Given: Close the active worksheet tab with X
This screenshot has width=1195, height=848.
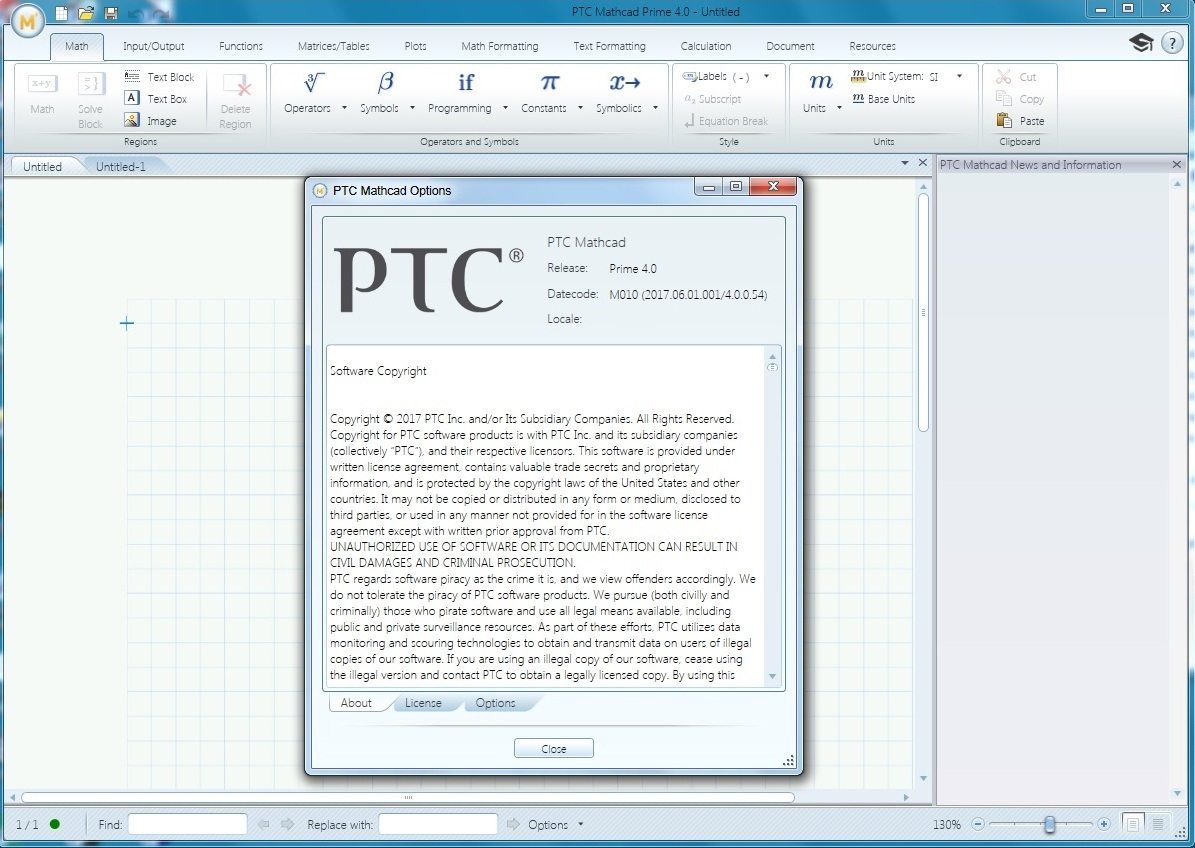Looking at the screenshot, I should (x=923, y=163).
